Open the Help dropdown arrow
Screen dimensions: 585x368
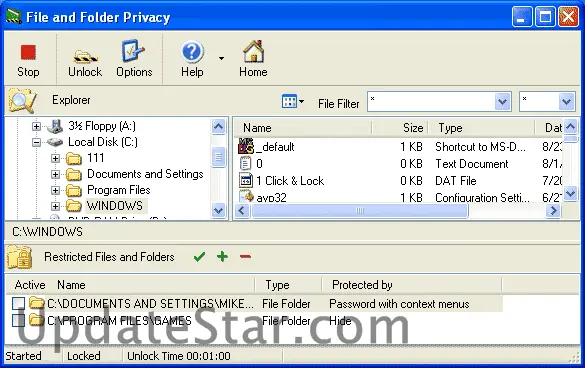[x=221, y=59]
